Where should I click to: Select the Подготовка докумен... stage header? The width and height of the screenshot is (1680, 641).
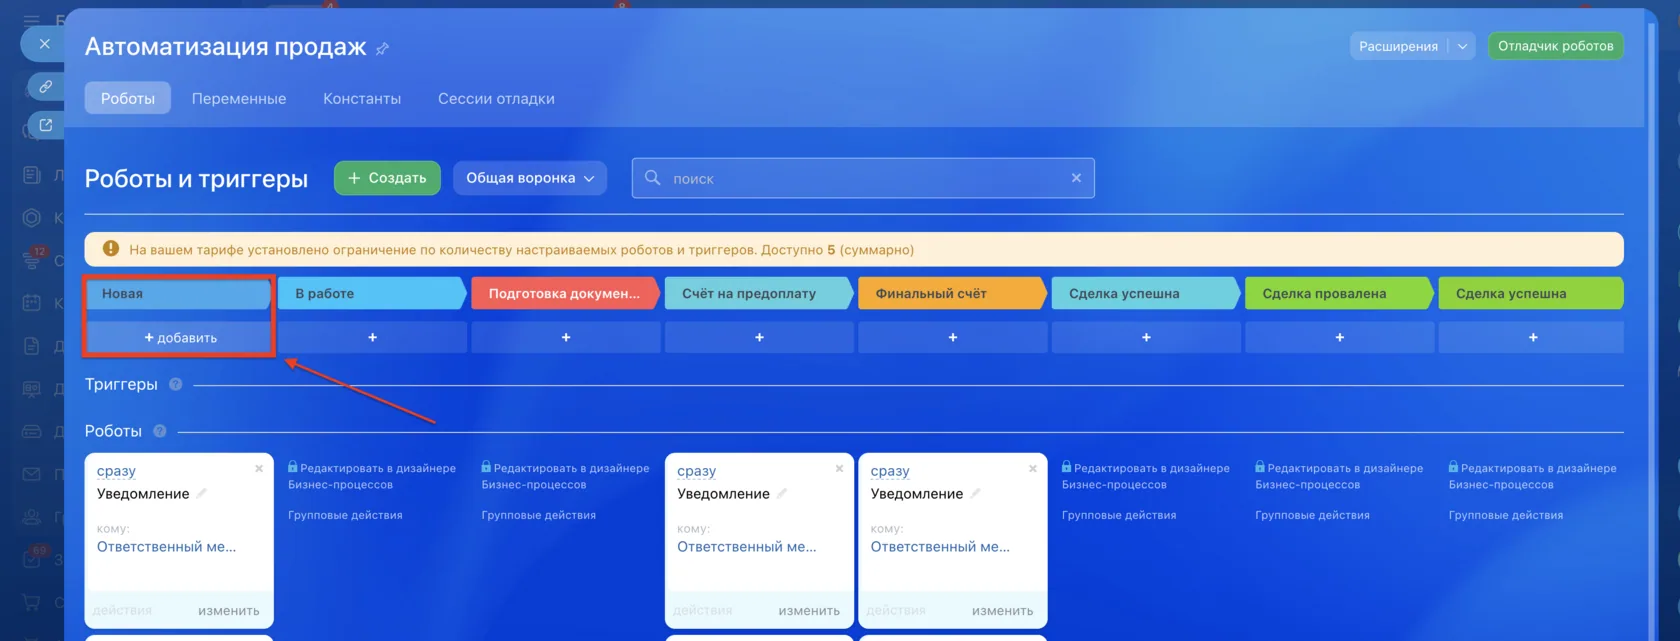click(x=566, y=293)
